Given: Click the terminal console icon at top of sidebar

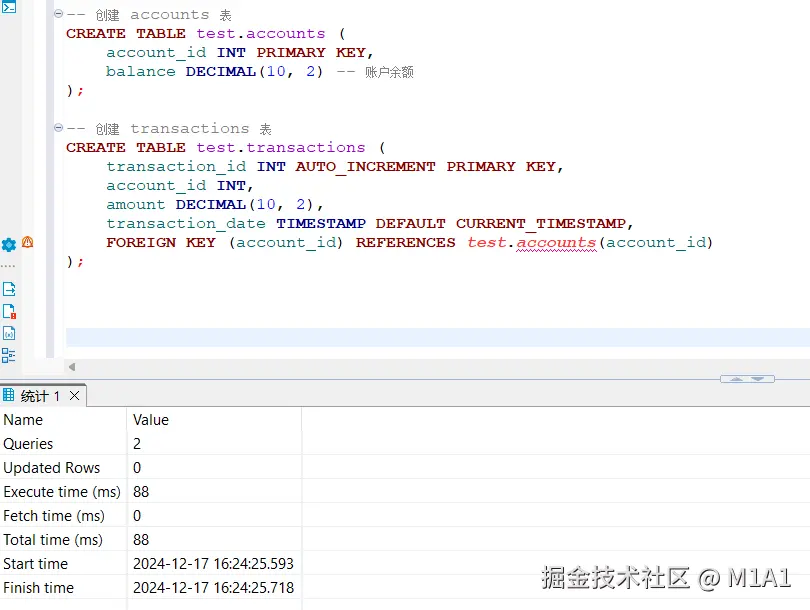Looking at the screenshot, I should 9,7.
